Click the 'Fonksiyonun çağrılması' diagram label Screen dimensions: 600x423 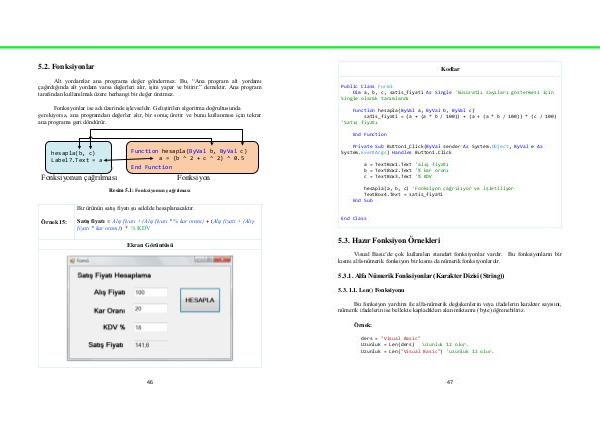coord(79,178)
